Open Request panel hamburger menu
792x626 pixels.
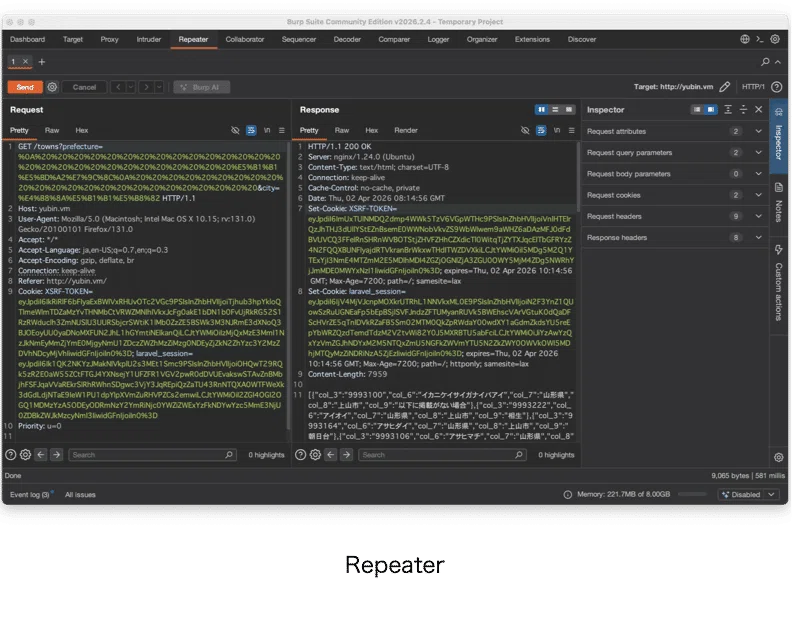tap(282, 130)
